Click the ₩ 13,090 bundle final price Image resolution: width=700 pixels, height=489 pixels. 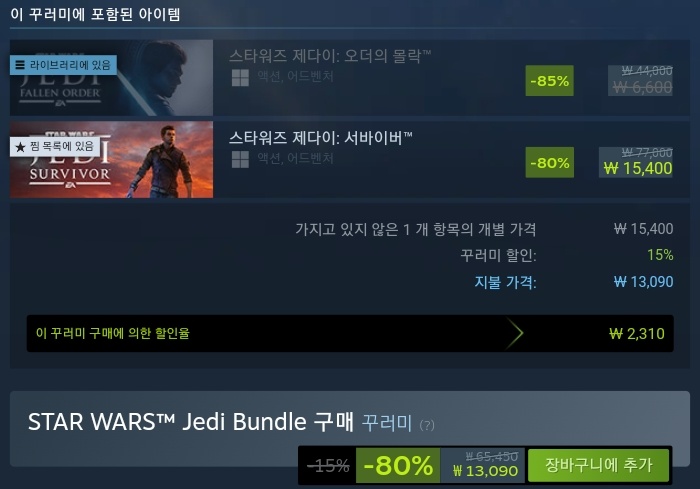(x=485, y=471)
